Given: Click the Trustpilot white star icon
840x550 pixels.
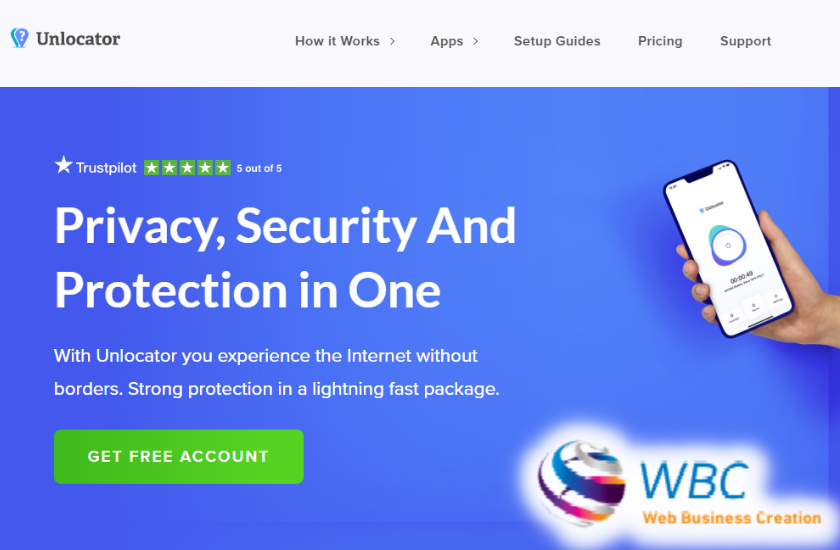Looking at the screenshot, I should pos(63,165).
